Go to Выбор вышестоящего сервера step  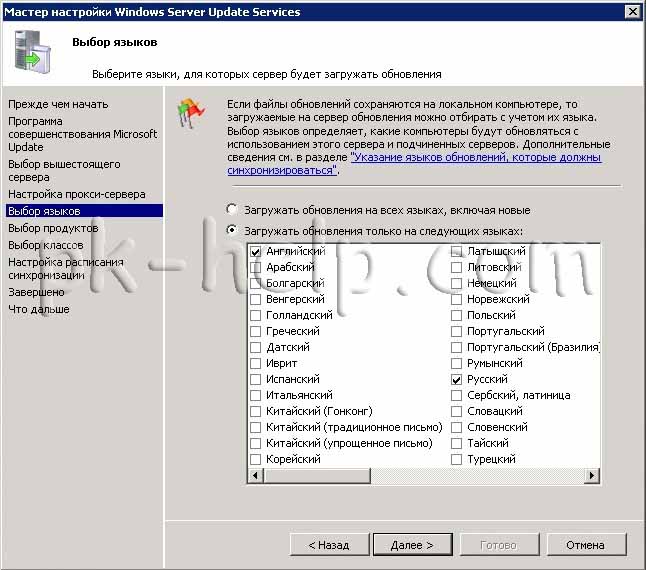tap(64, 171)
